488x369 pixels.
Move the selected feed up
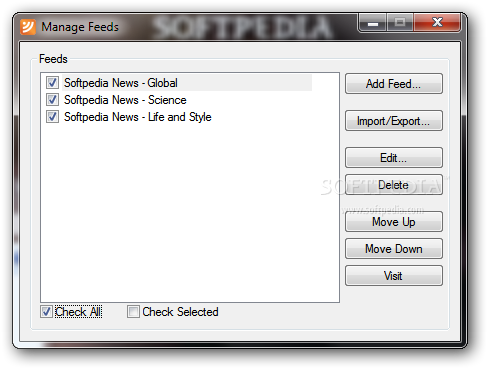(394, 222)
